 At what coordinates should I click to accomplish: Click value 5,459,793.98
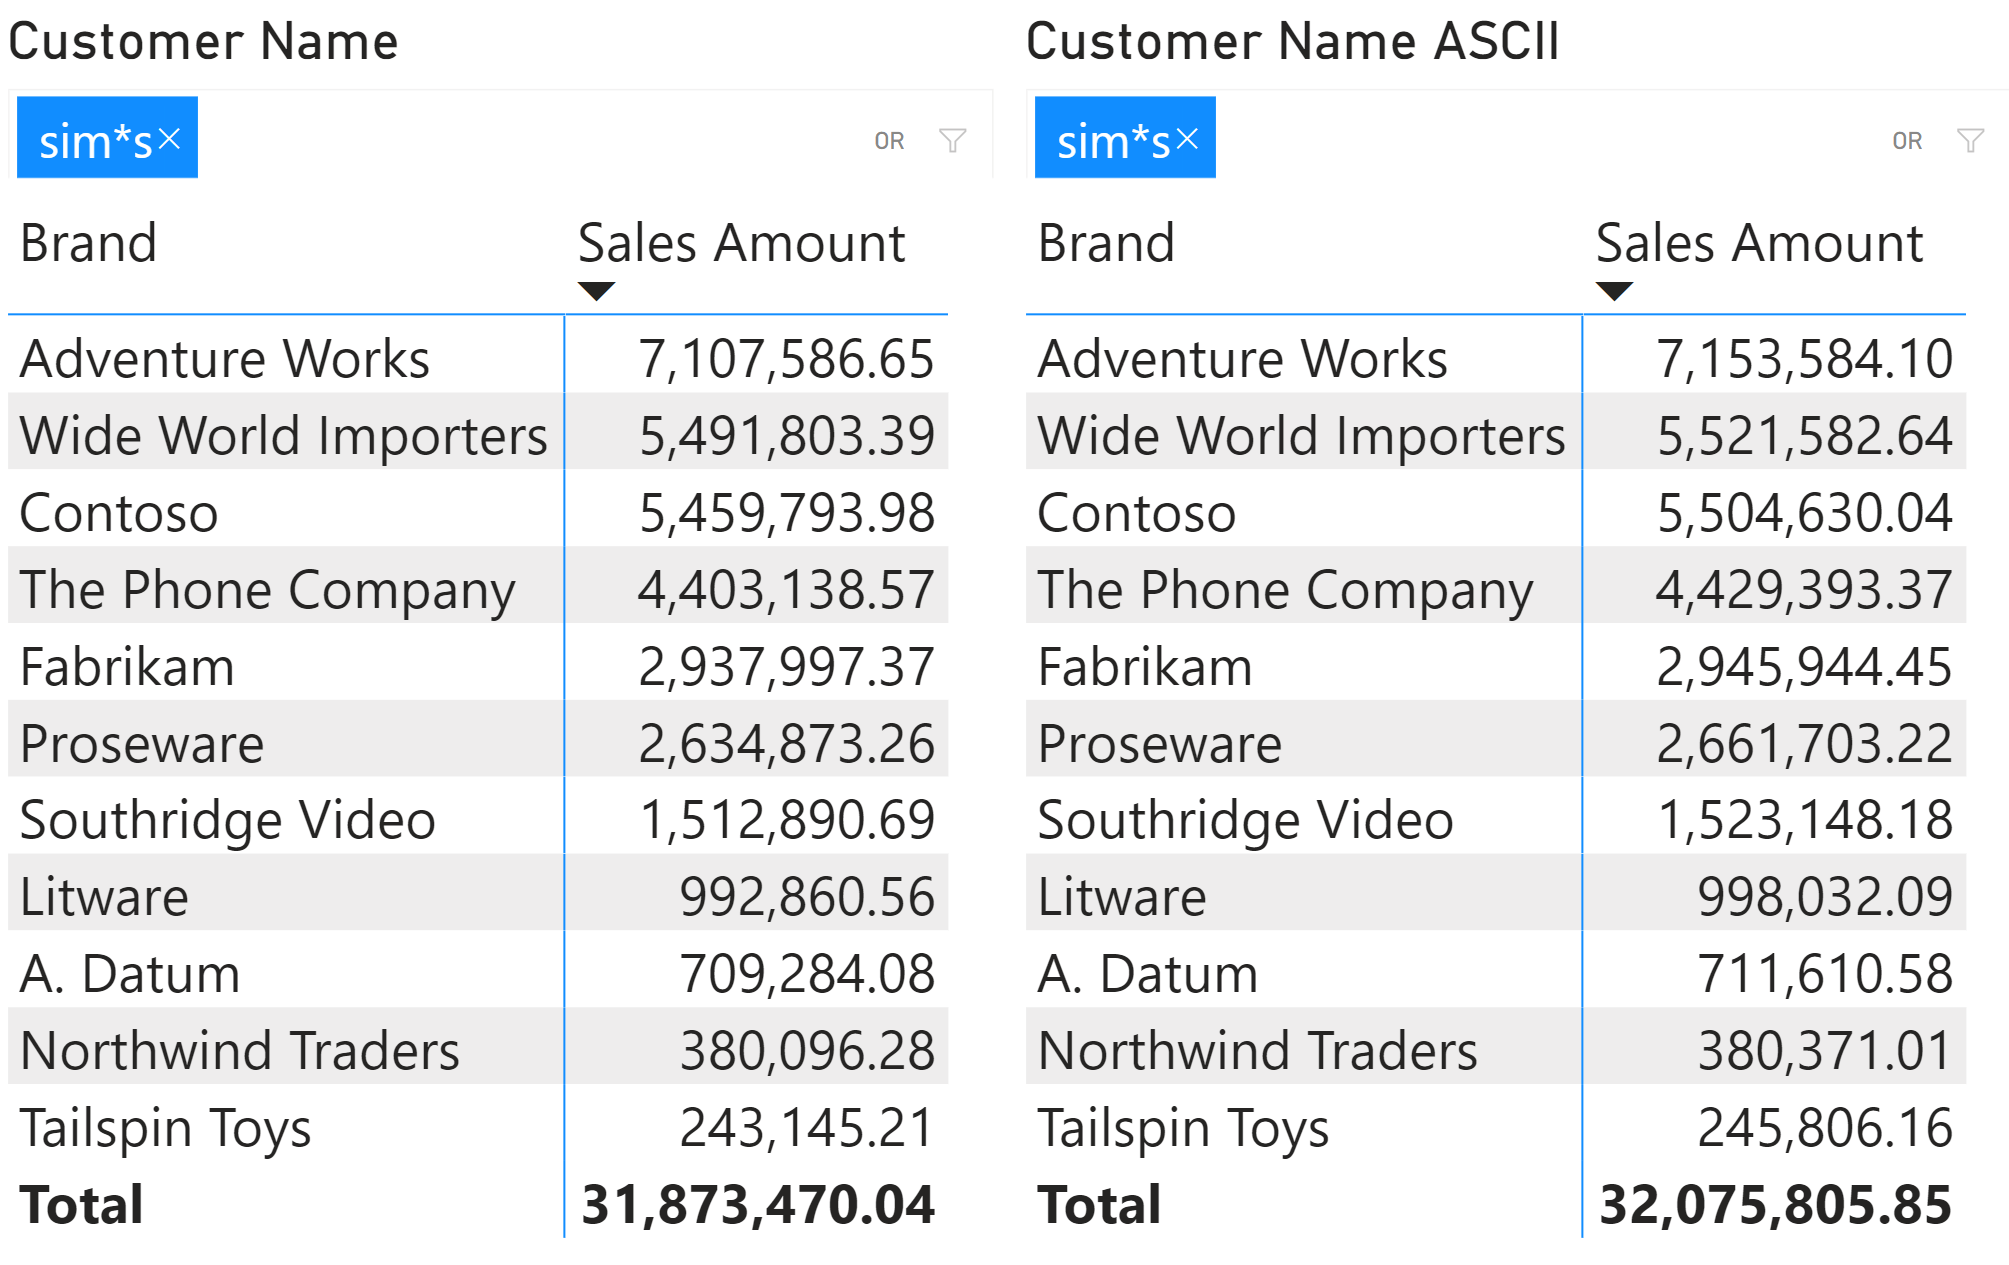click(x=787, y=513)
